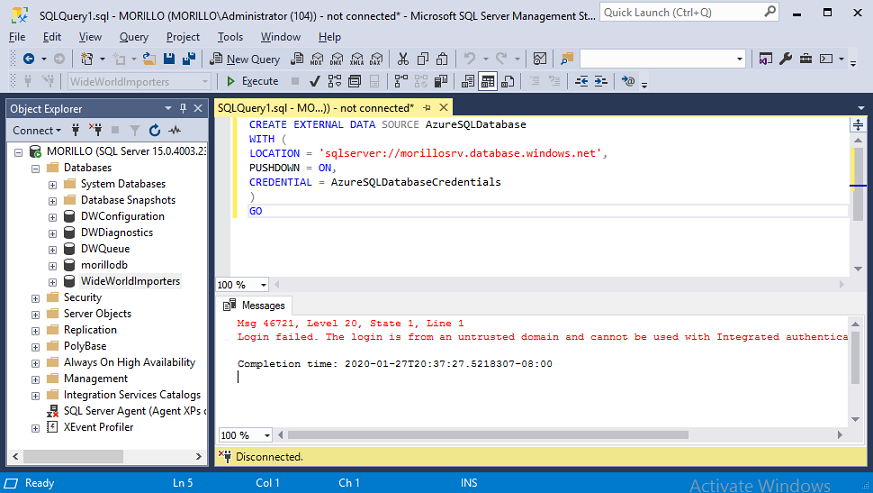The image size is (873, 493).
Task: Decrease line indent icon
Action: 581,81
